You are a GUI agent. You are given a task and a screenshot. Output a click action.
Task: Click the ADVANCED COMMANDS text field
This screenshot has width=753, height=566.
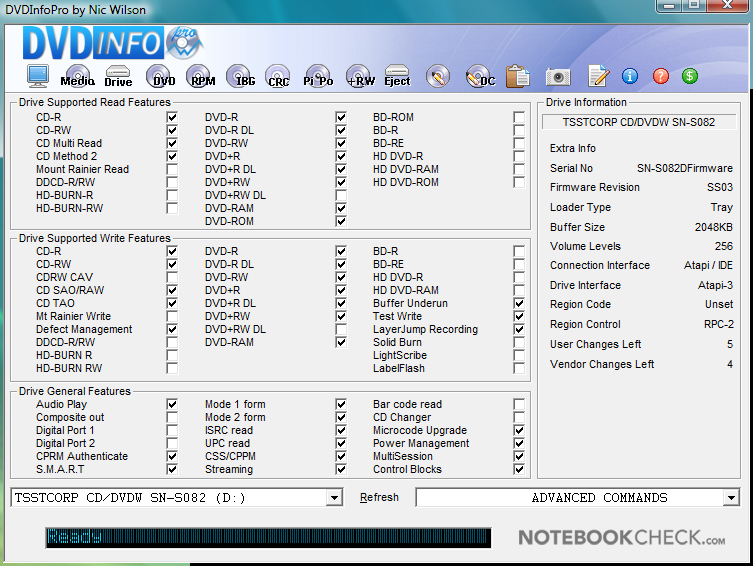pyautogui.click(x=571, y=498)
